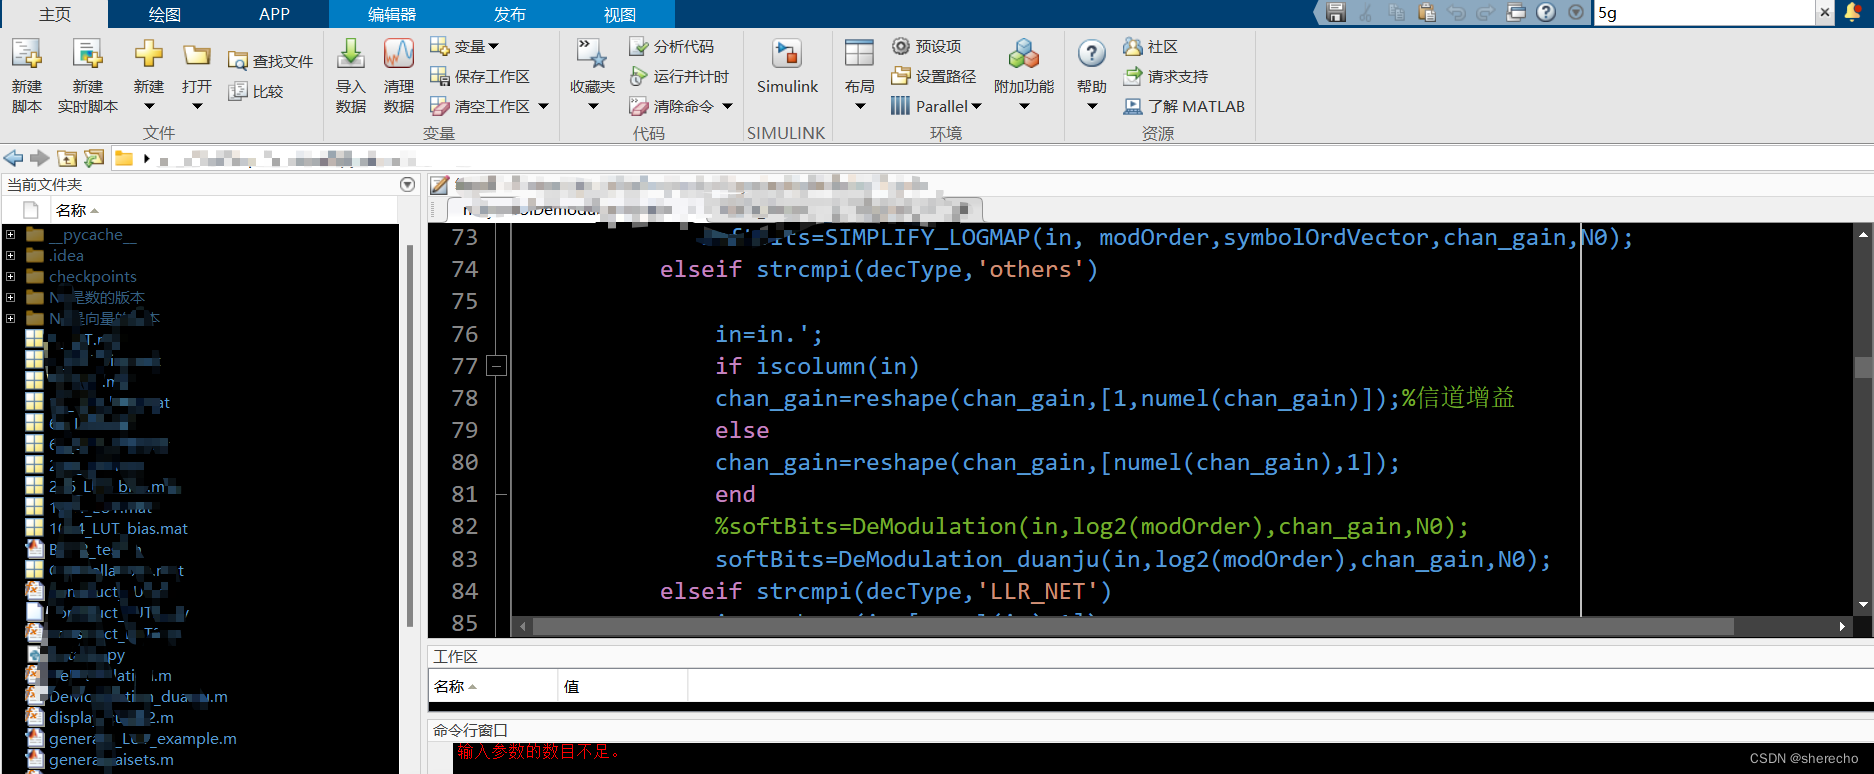Switch to the Home (主页) tab
Image resolution: width=1874 pixels, height=774 pixels.
click(54, 14)
